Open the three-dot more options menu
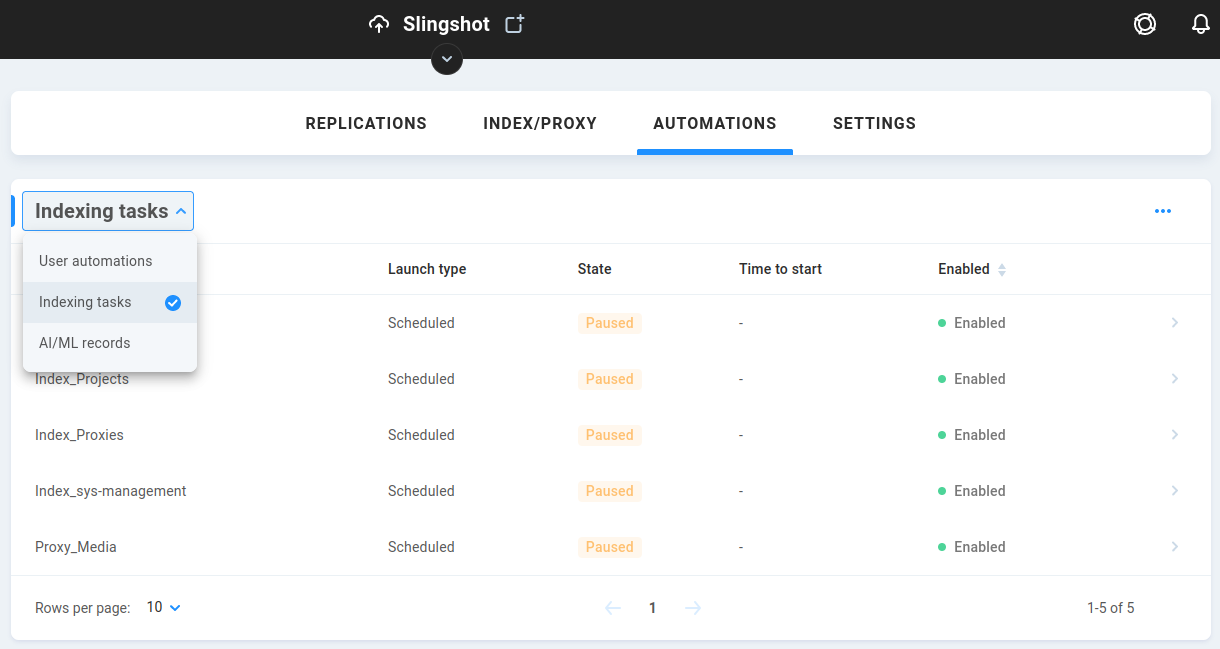This screenshot has width=1220, height=649. [x=1162, y=211]
